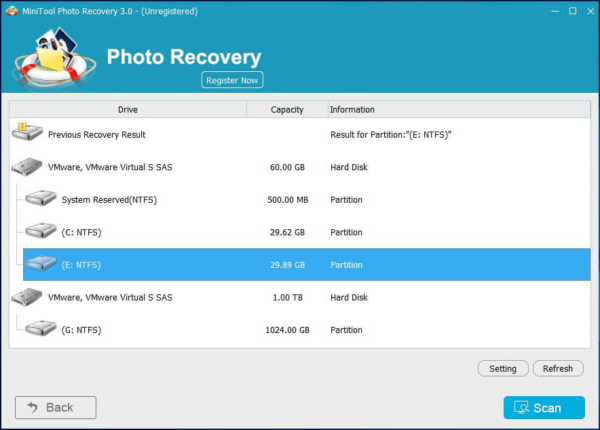Select the (E: NTFS) partition
The width and height of the screenshot is (600, 430).
click(307, 265)
